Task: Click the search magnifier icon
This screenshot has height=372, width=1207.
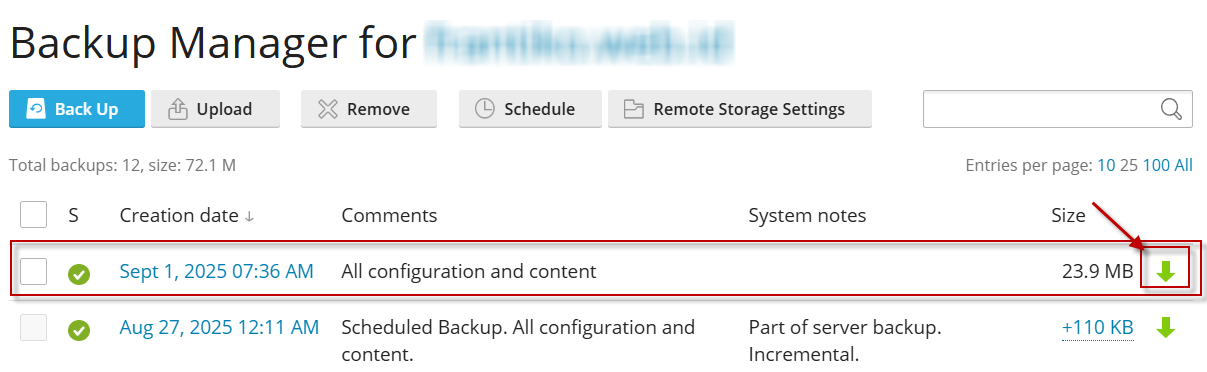Action: point(1171,109)
